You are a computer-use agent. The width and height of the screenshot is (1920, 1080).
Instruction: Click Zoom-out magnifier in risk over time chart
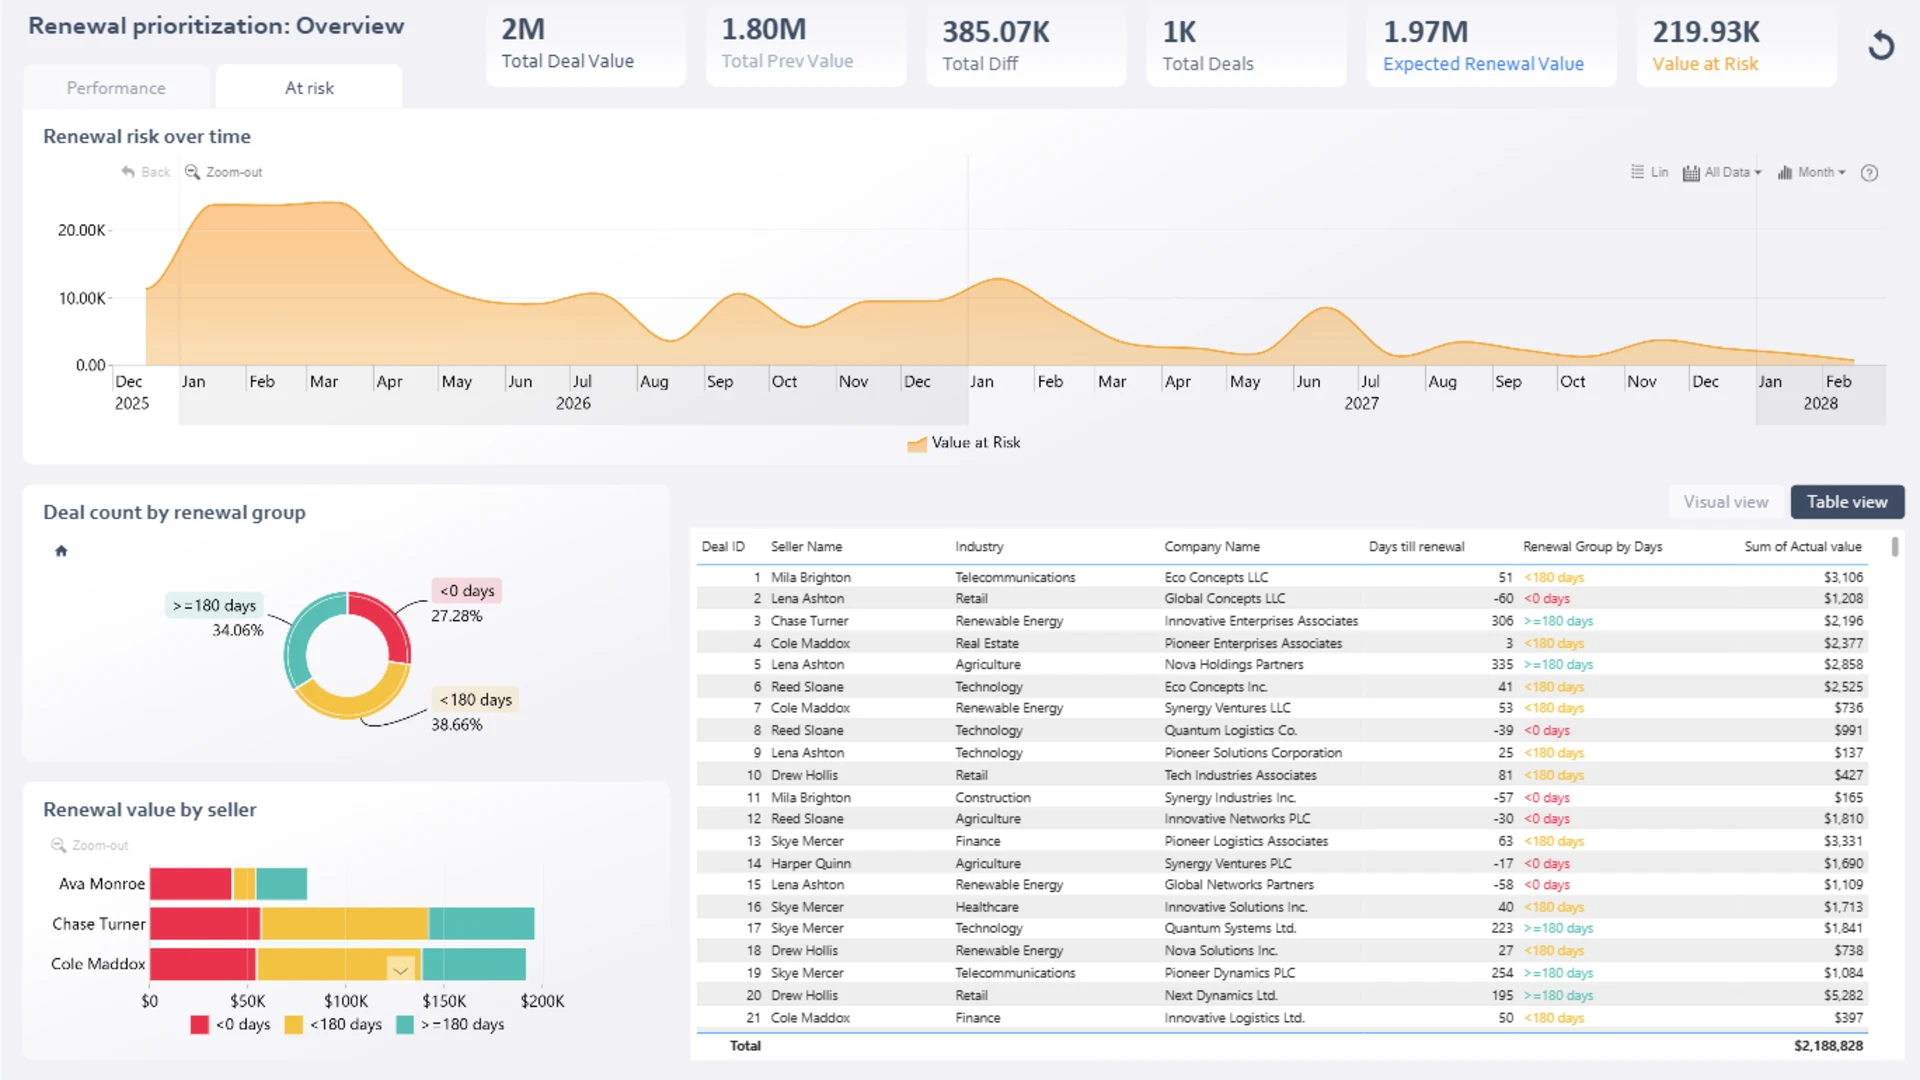pos(193,172)
